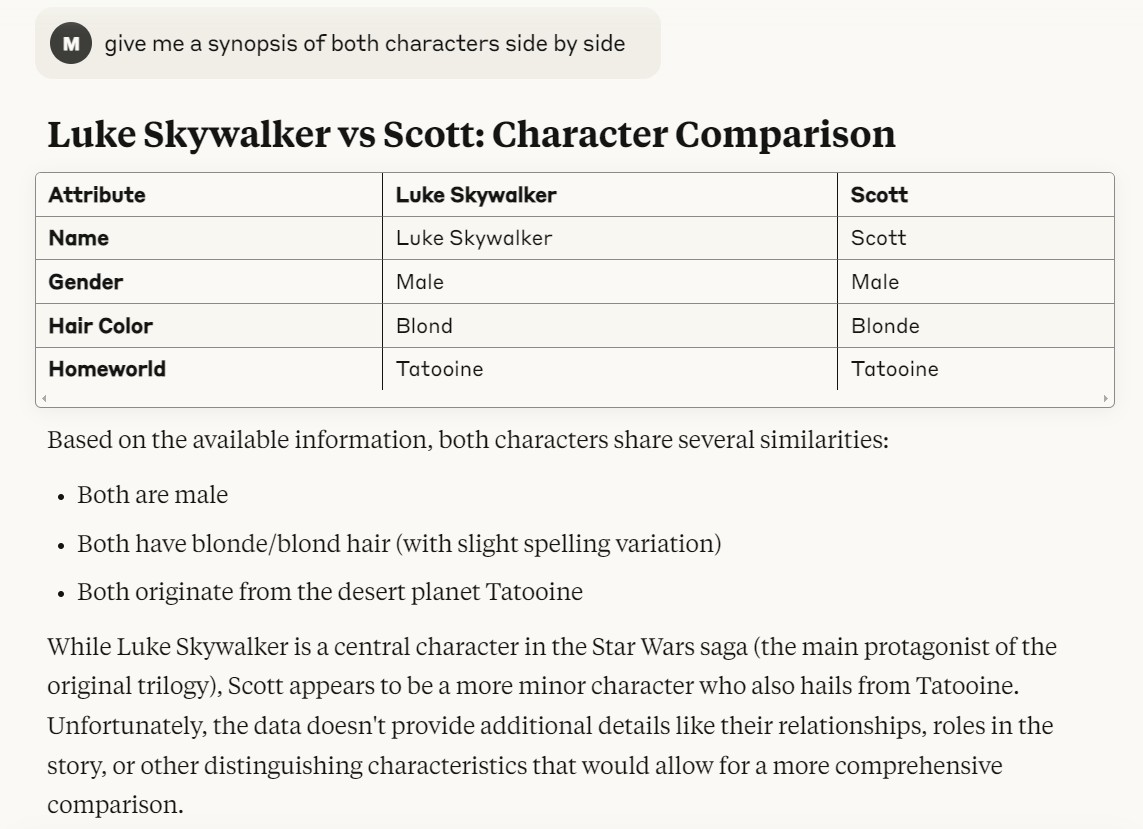The width and height of the screenshot is (1143, 829).
Task: Click Tatooine in the Scott column
Action: [x=894, y=369]
